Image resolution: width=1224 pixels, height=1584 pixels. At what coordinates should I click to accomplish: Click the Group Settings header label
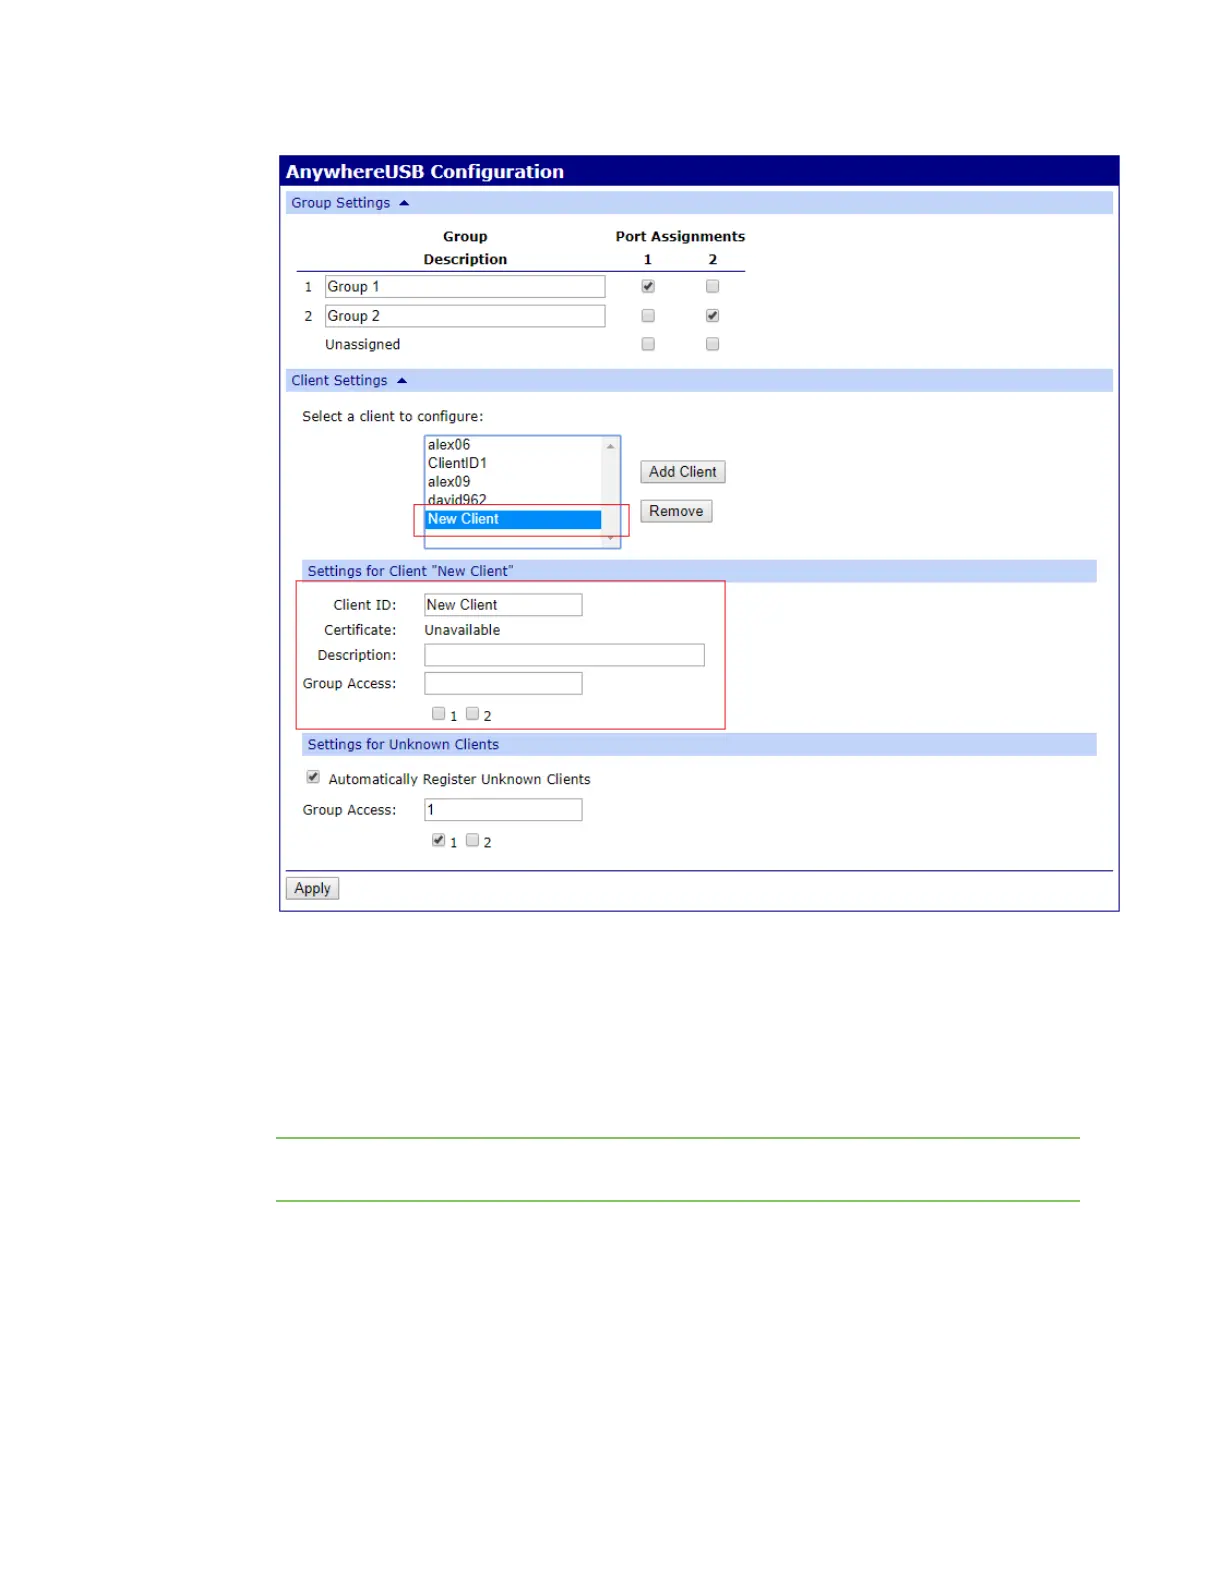pyautogui.click(x=340, y=203)
